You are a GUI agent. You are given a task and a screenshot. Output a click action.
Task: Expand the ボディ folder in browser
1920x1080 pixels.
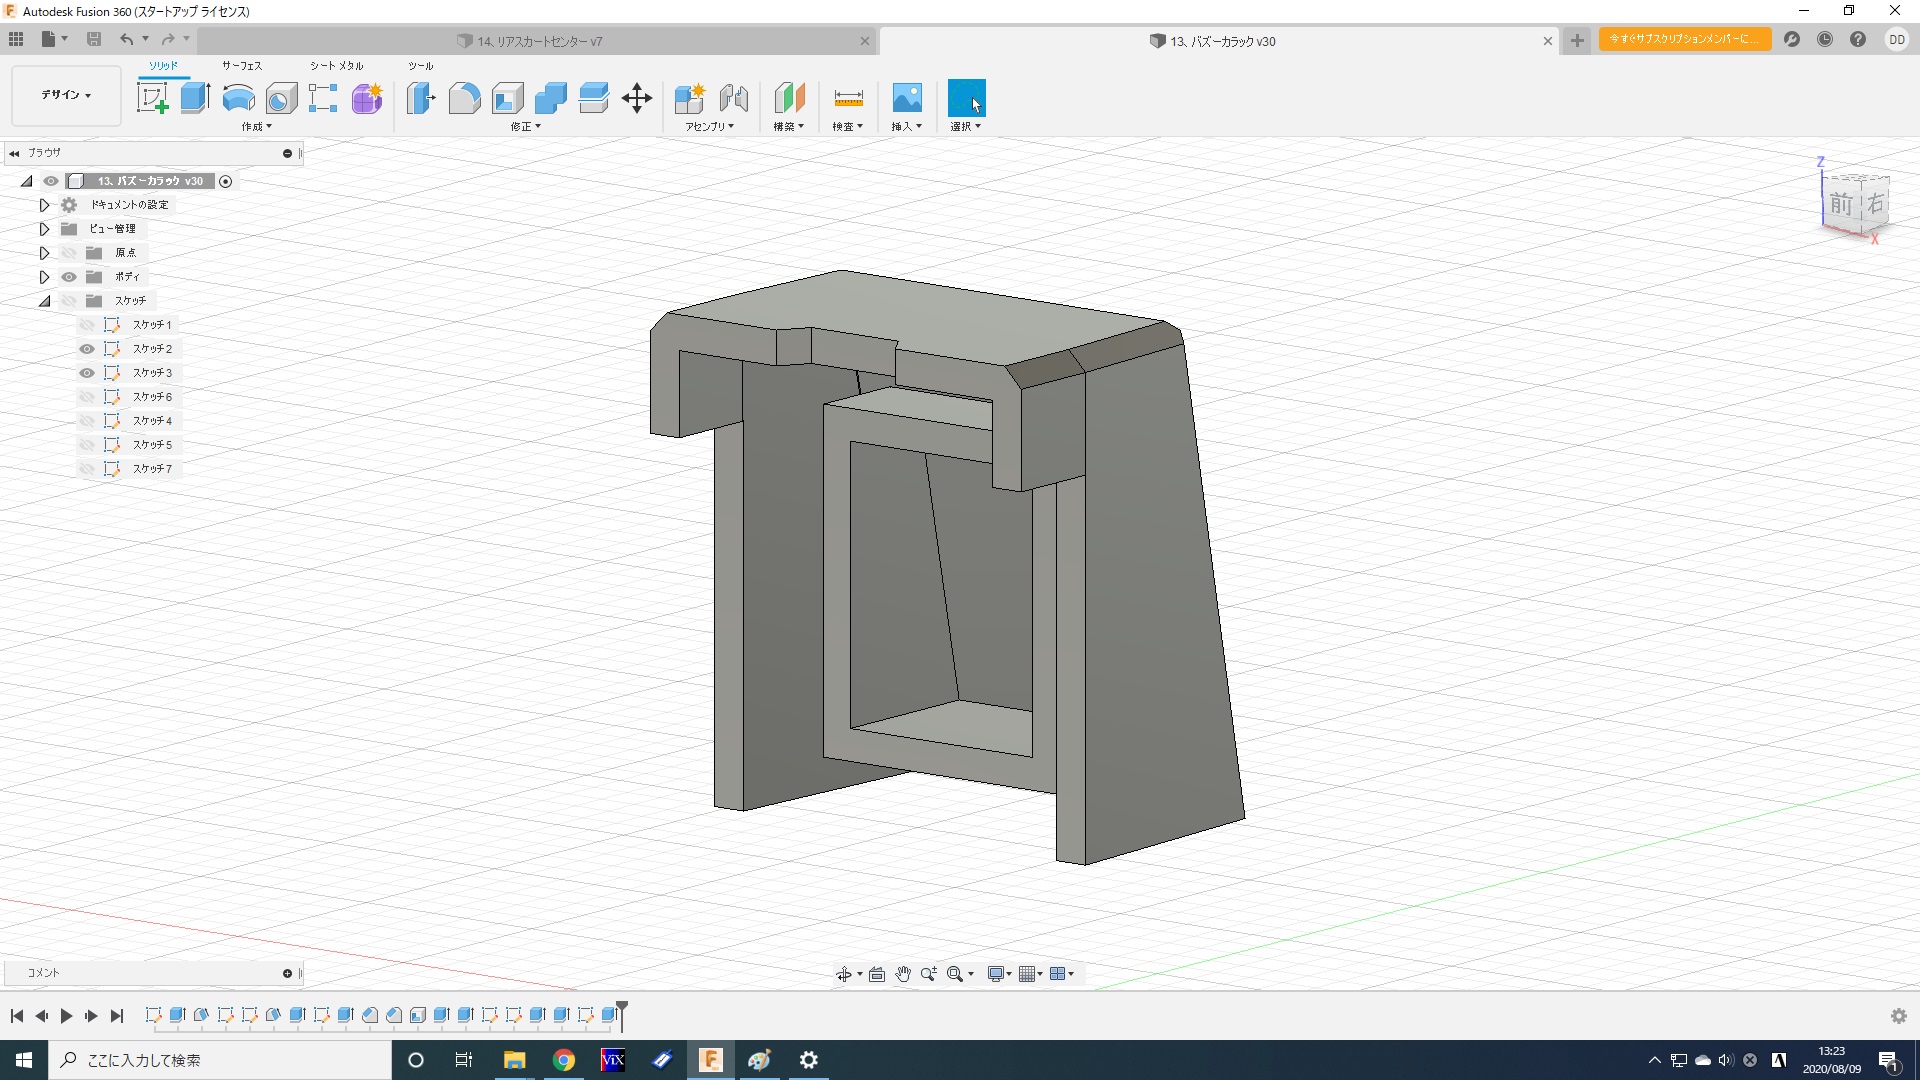point(44,277)
